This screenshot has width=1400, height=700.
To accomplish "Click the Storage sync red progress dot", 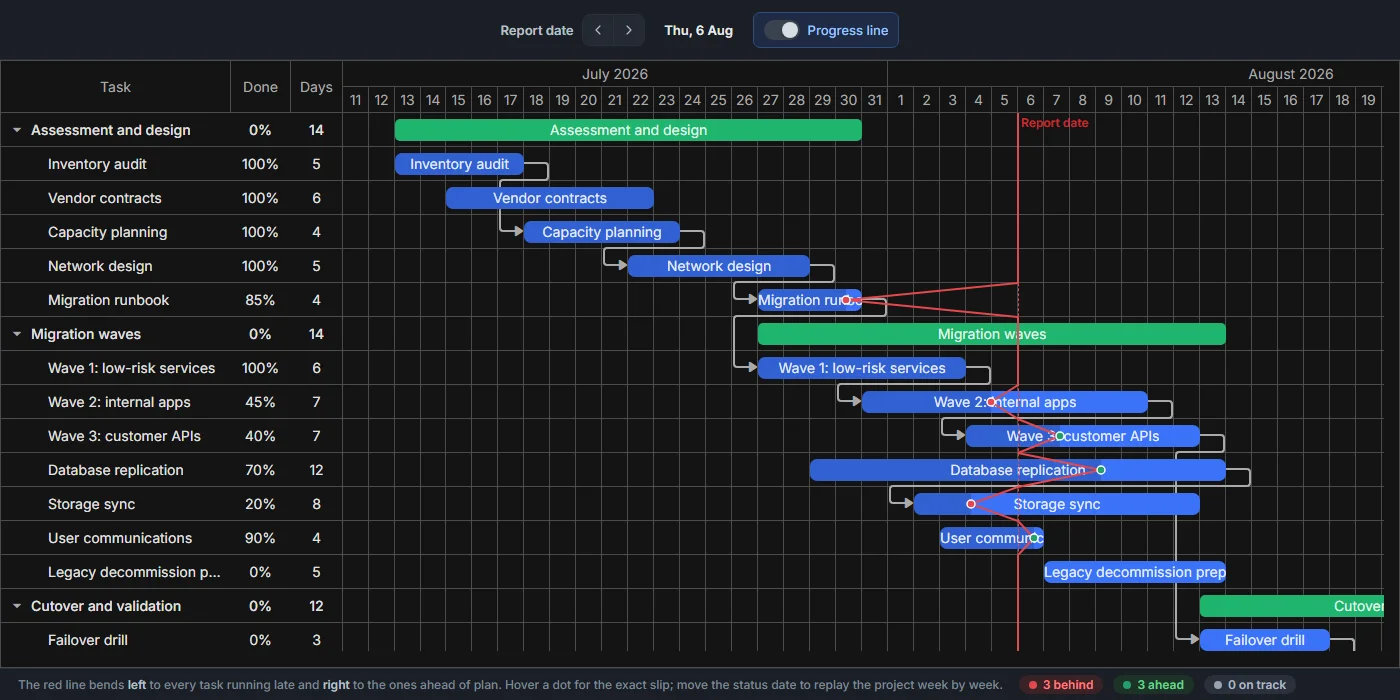I will point(971,504).
